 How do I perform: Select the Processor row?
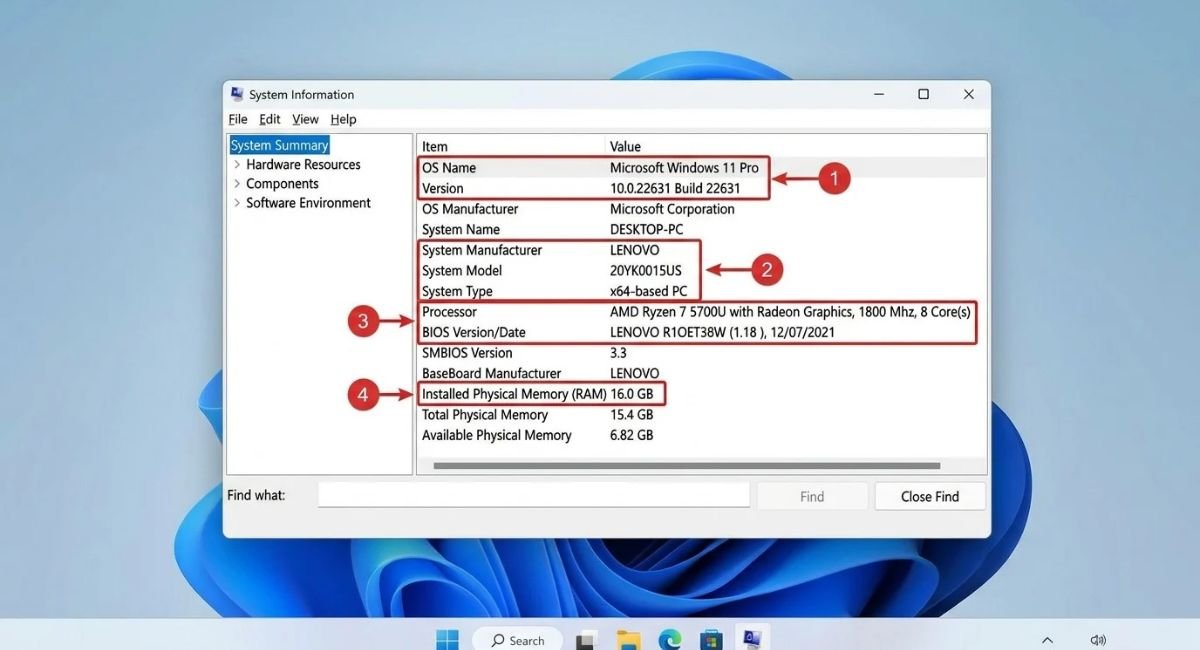click(x=702, y=312)
